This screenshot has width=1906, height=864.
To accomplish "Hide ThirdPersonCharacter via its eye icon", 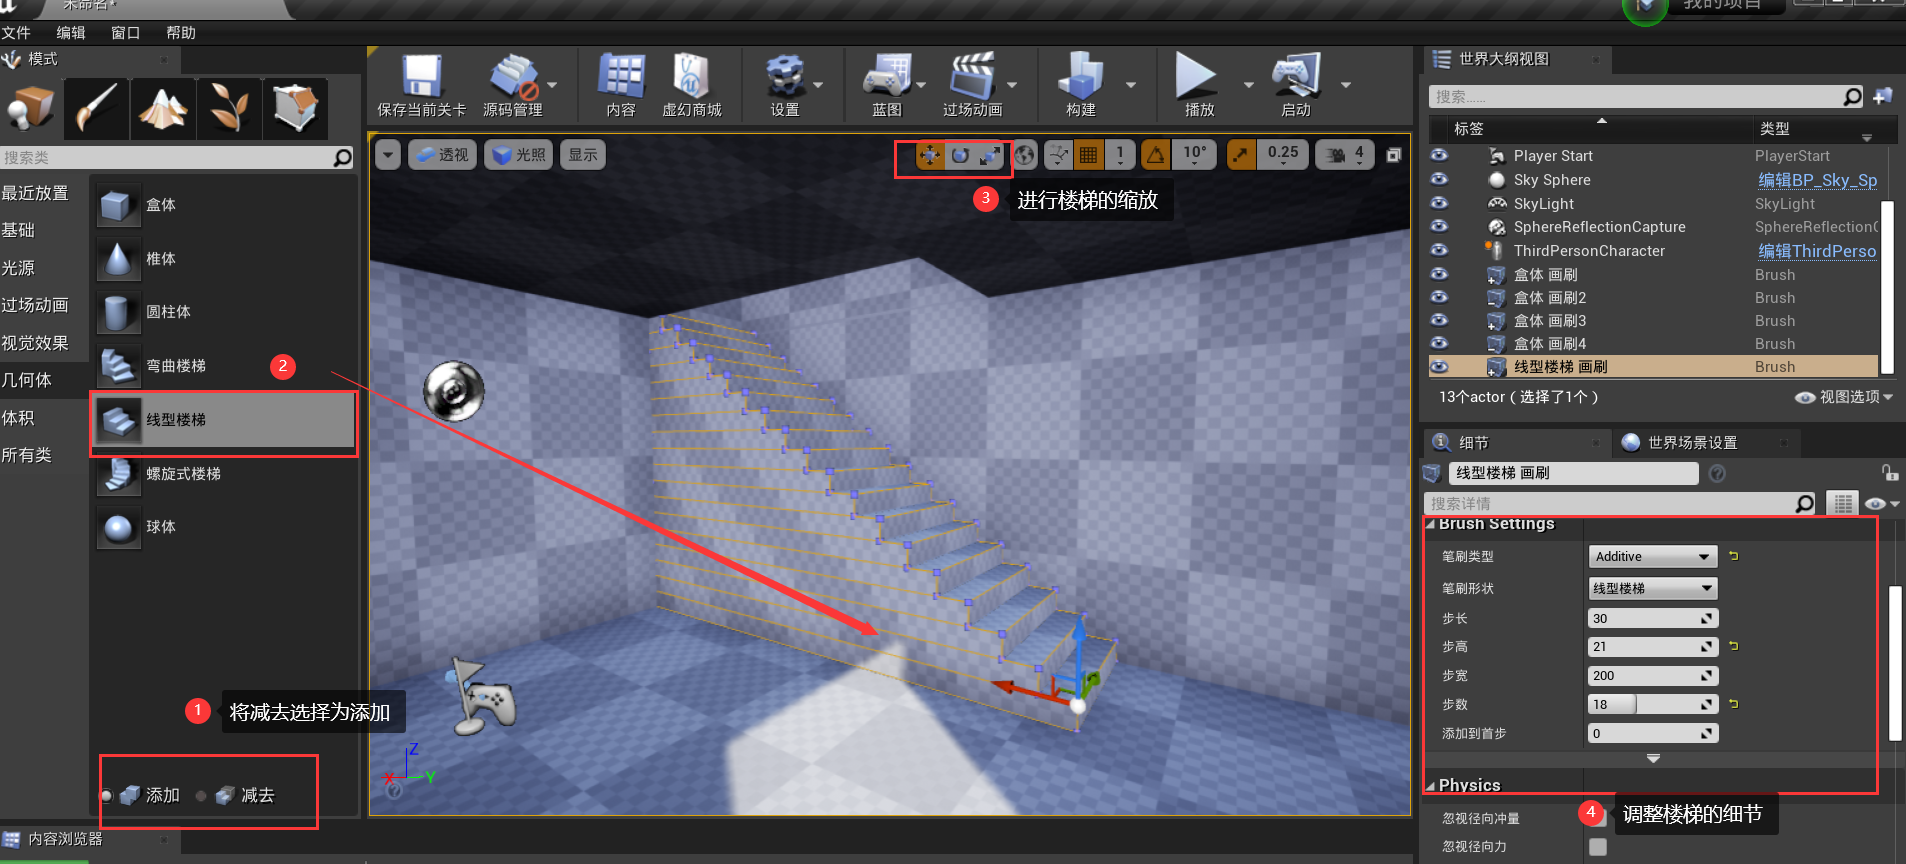I will click(1439, 250).
